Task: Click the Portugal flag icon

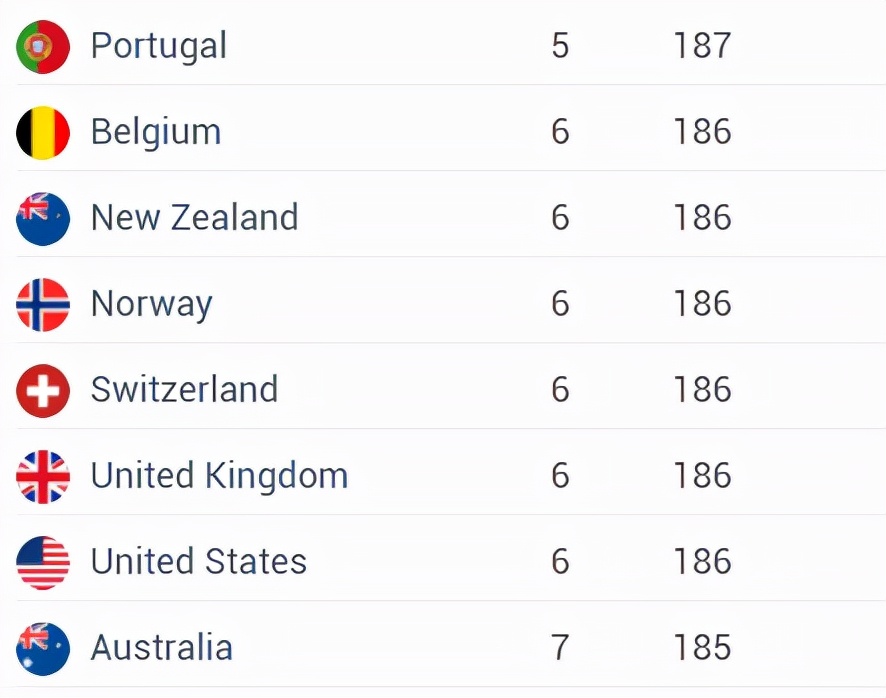Action: click(x=43, y=47)
